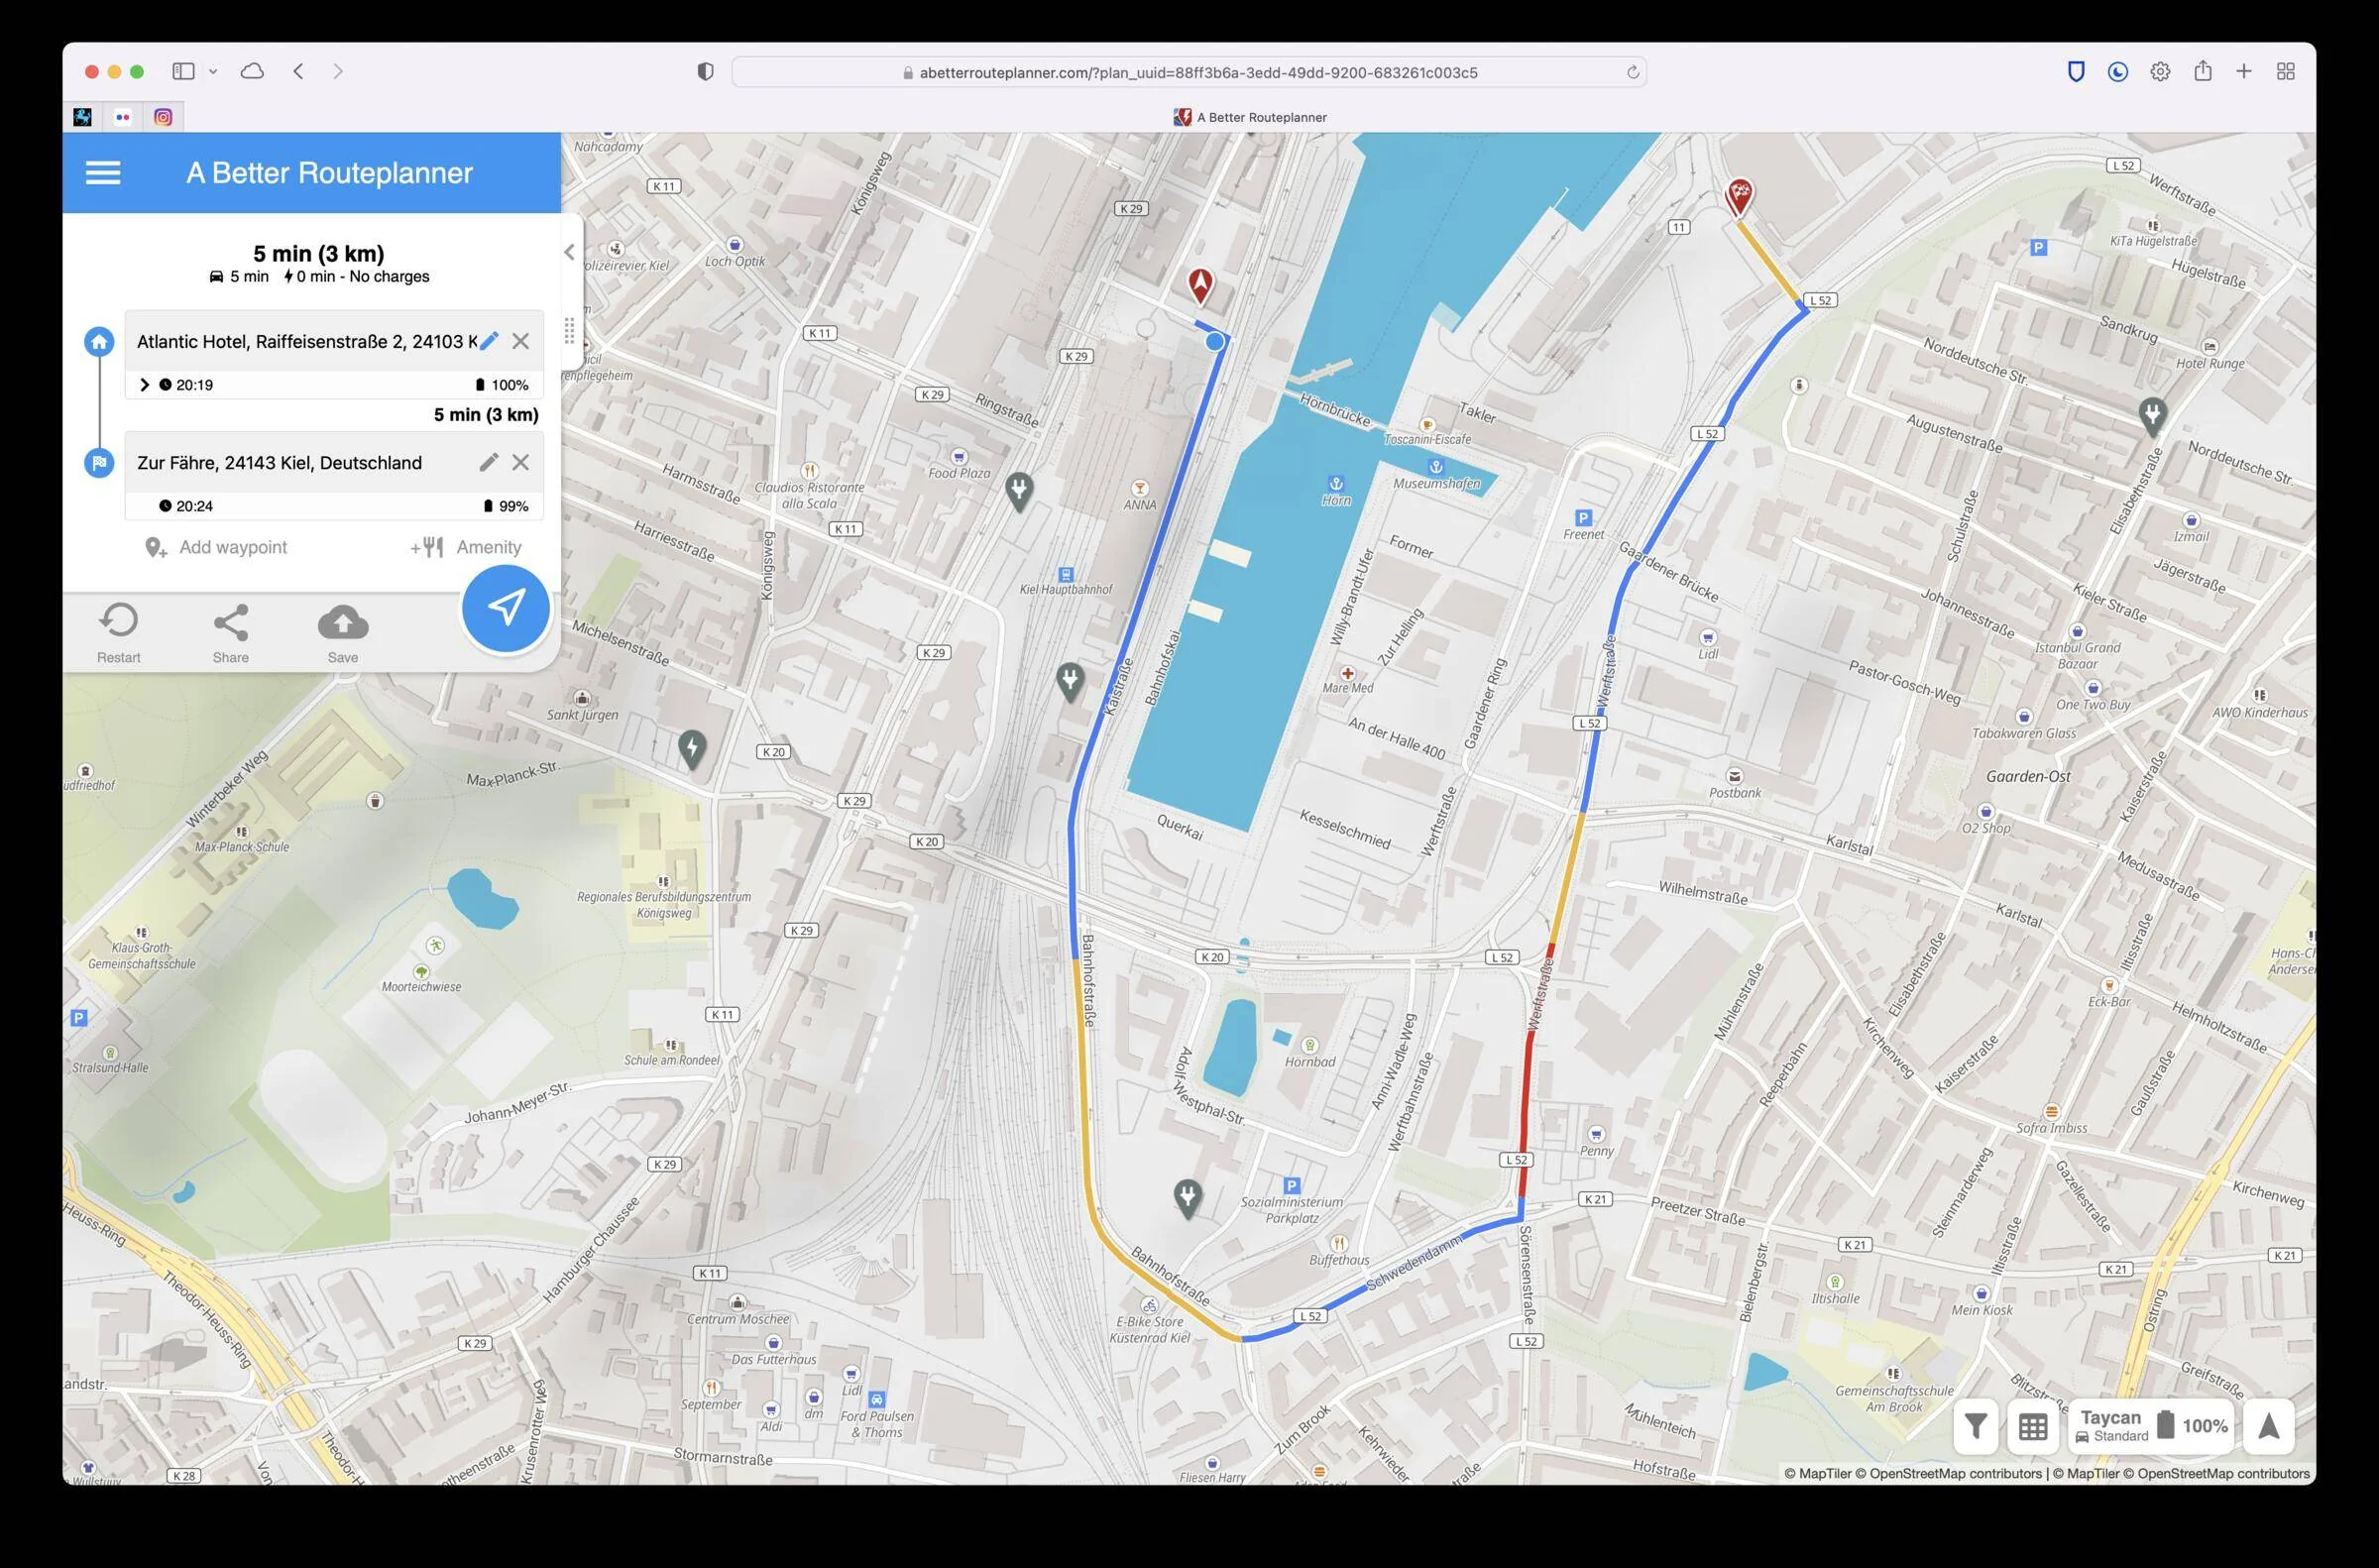Click the Museumshafen anchor icon
This screenshot has height=1568, width=2379.
tap(1436, 467)
